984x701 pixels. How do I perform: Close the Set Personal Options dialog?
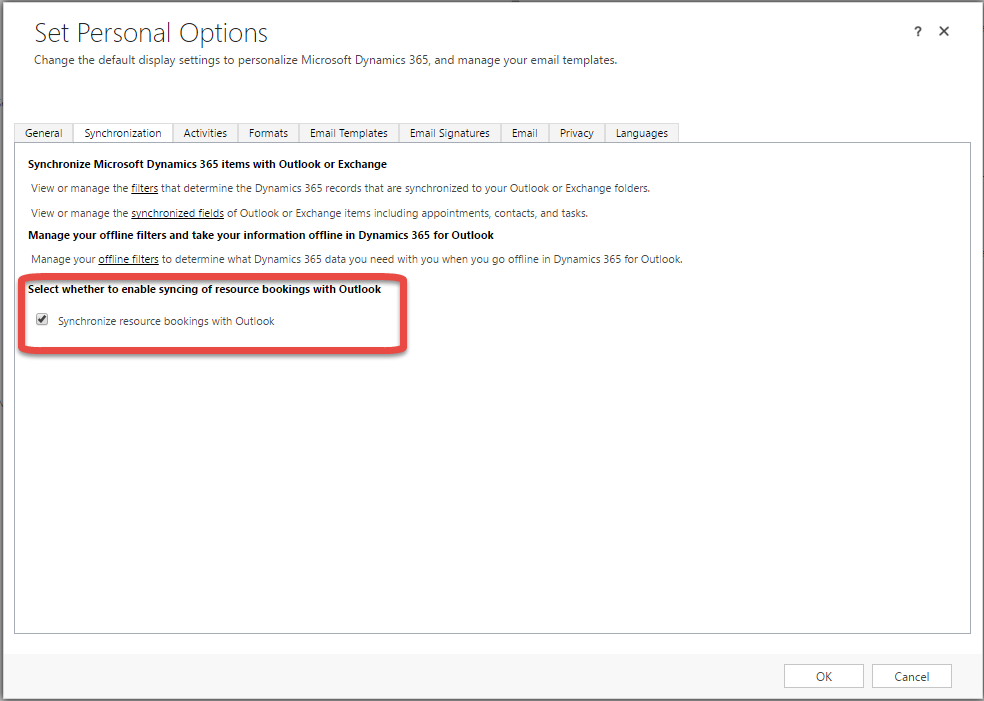pyautogui.click(x=944, y=31)
